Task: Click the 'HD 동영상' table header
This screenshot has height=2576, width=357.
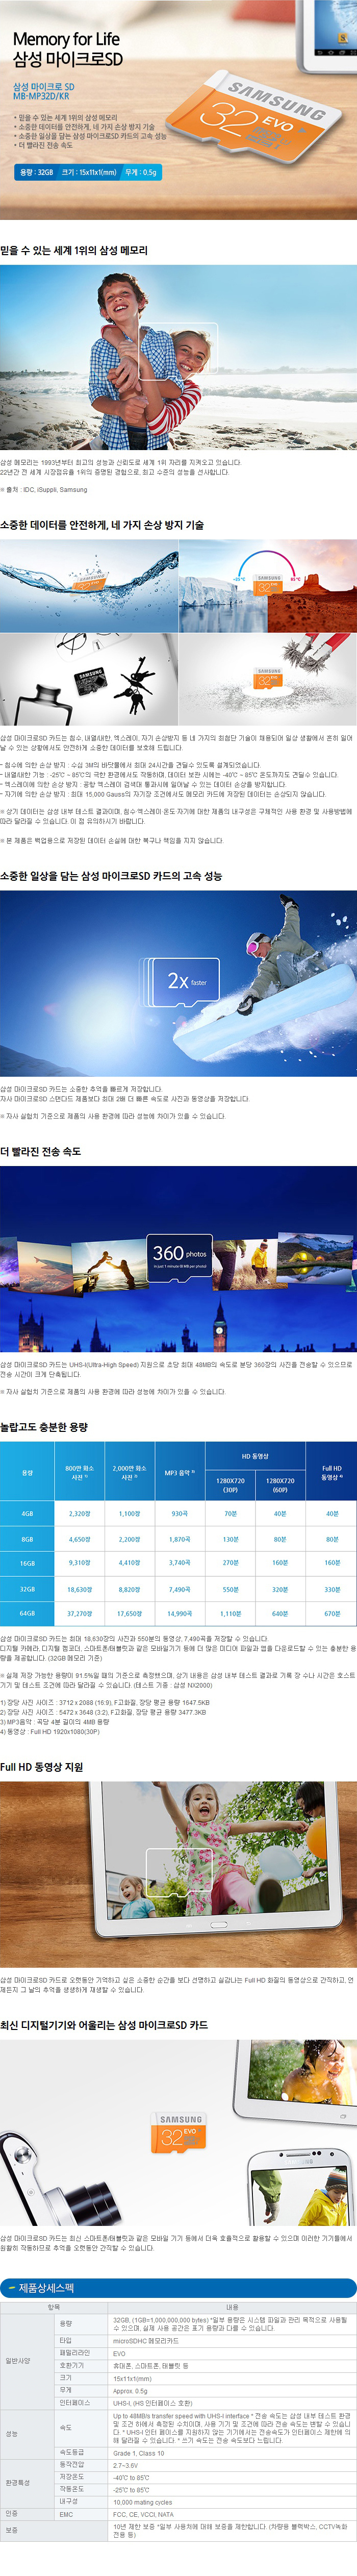Action: (x=255, y=1456)
